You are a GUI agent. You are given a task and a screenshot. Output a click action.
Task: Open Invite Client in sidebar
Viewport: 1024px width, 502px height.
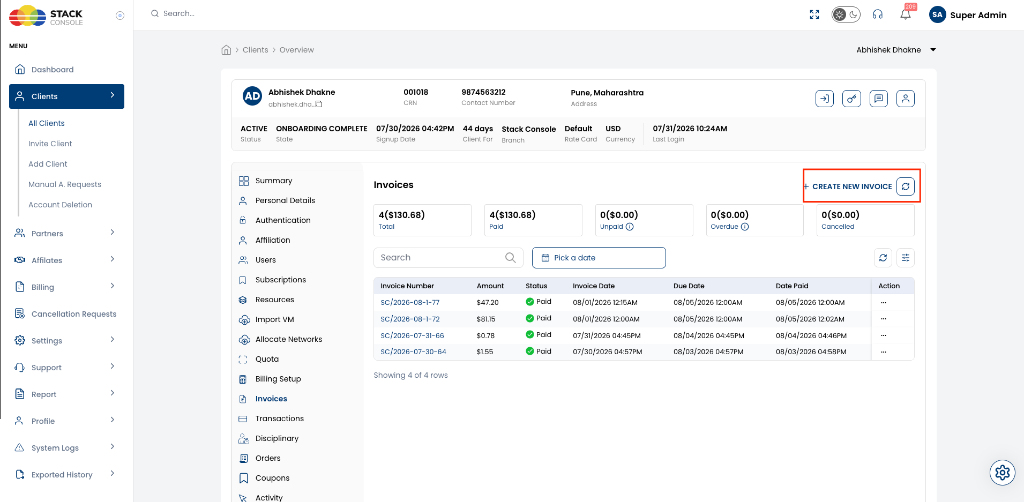click(x=50, y=144)
